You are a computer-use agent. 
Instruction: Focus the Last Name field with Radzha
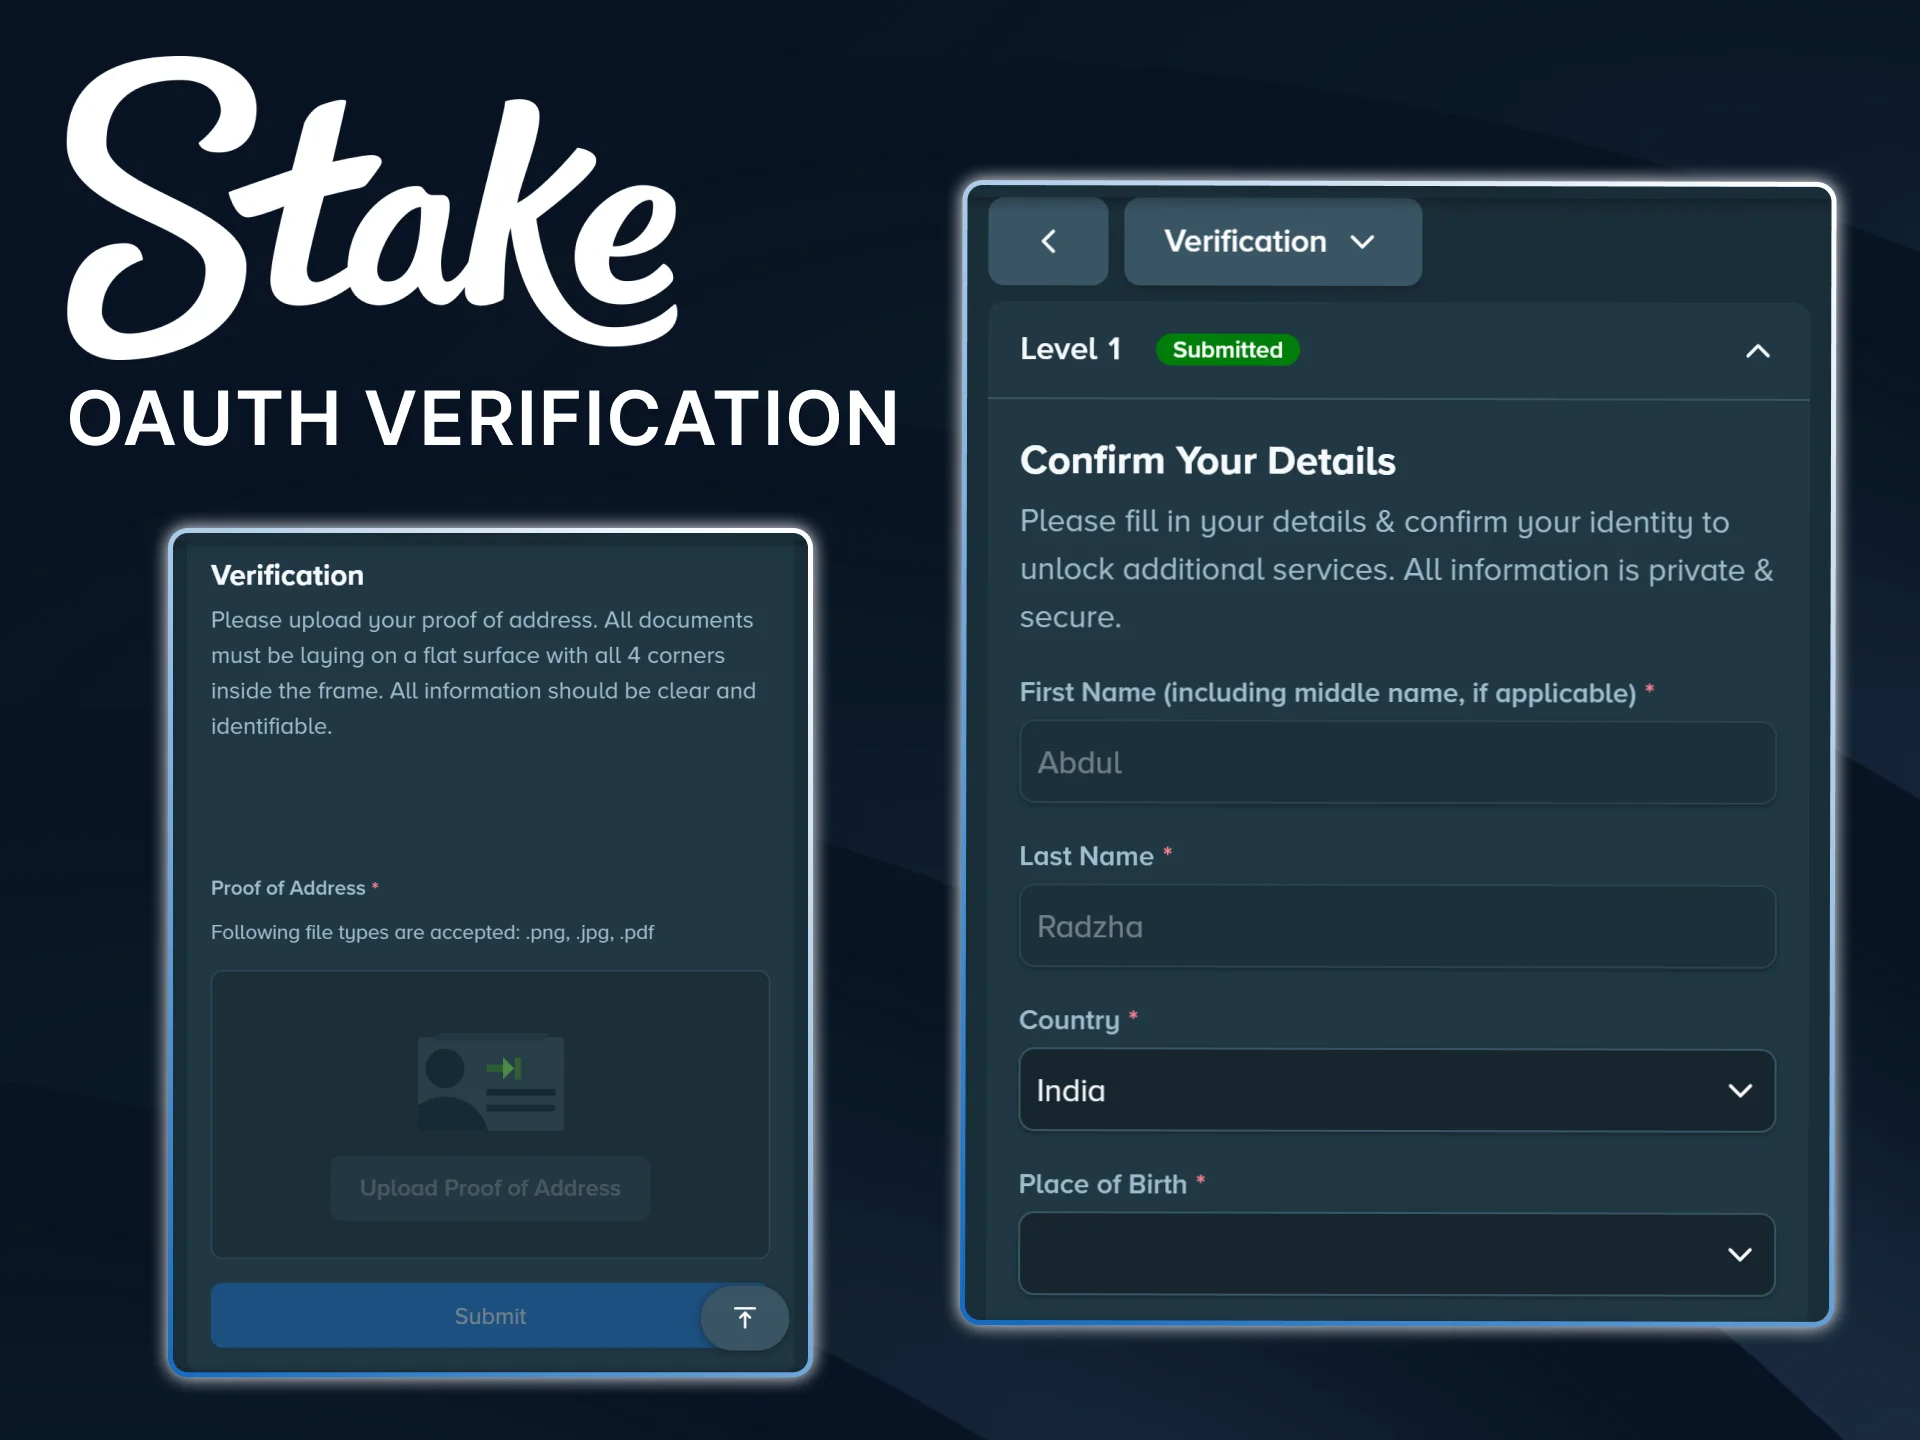click(x=1397, y=927)
